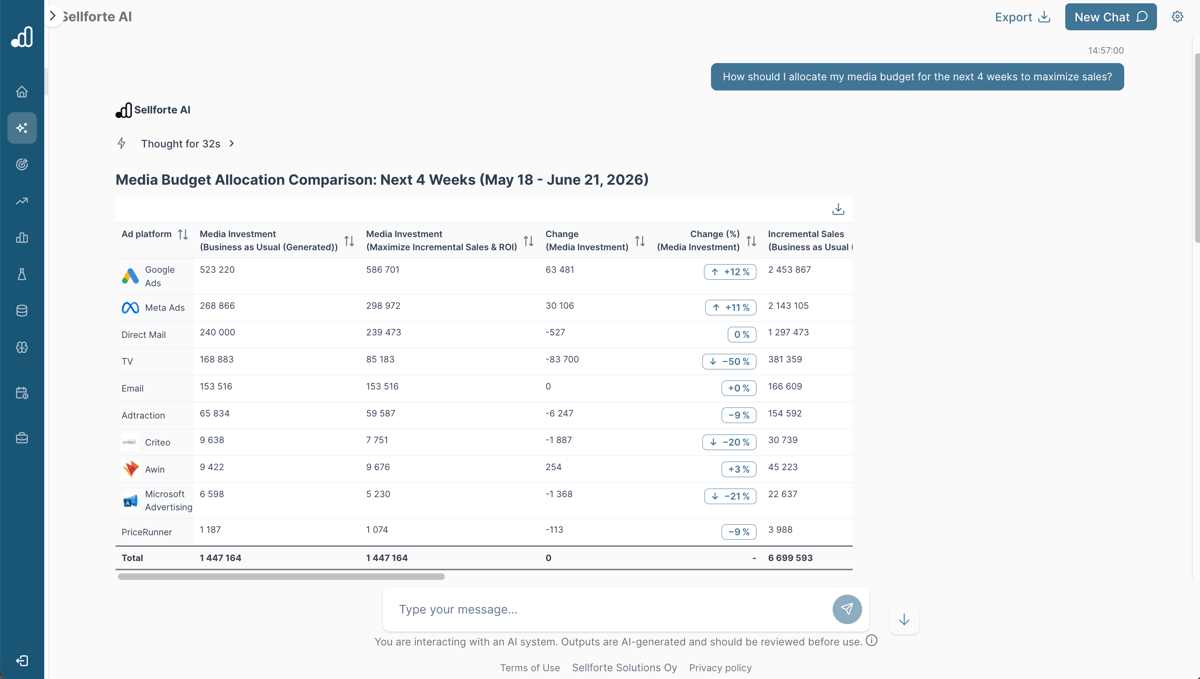This screenshot has height=679, width=1200.
Task: Click the user question message bubble
Action: coord(917,77)
